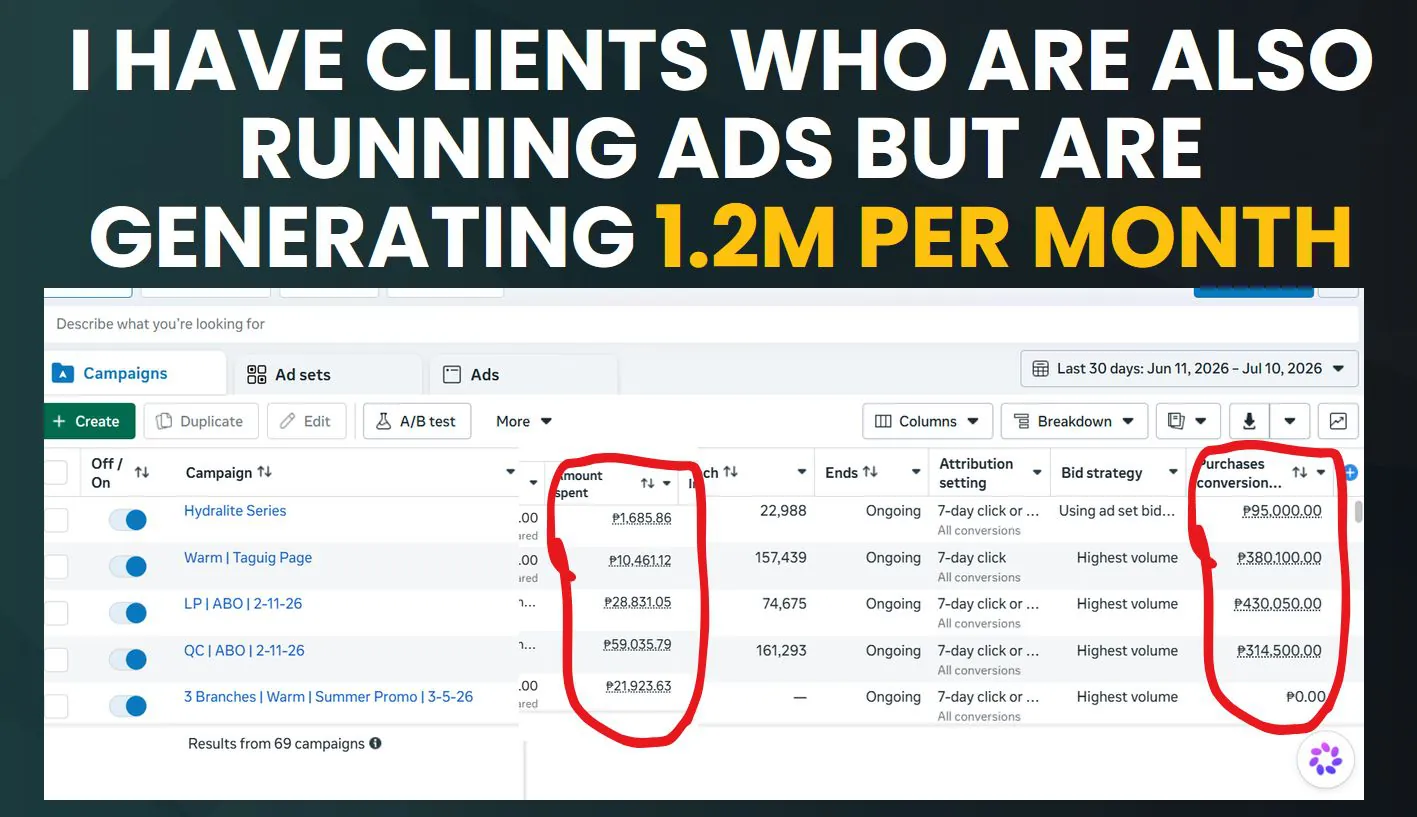The image size is (1417, 817).
Task: Open the Last 30 days date range picker
Action: [x=1189, y=369]
